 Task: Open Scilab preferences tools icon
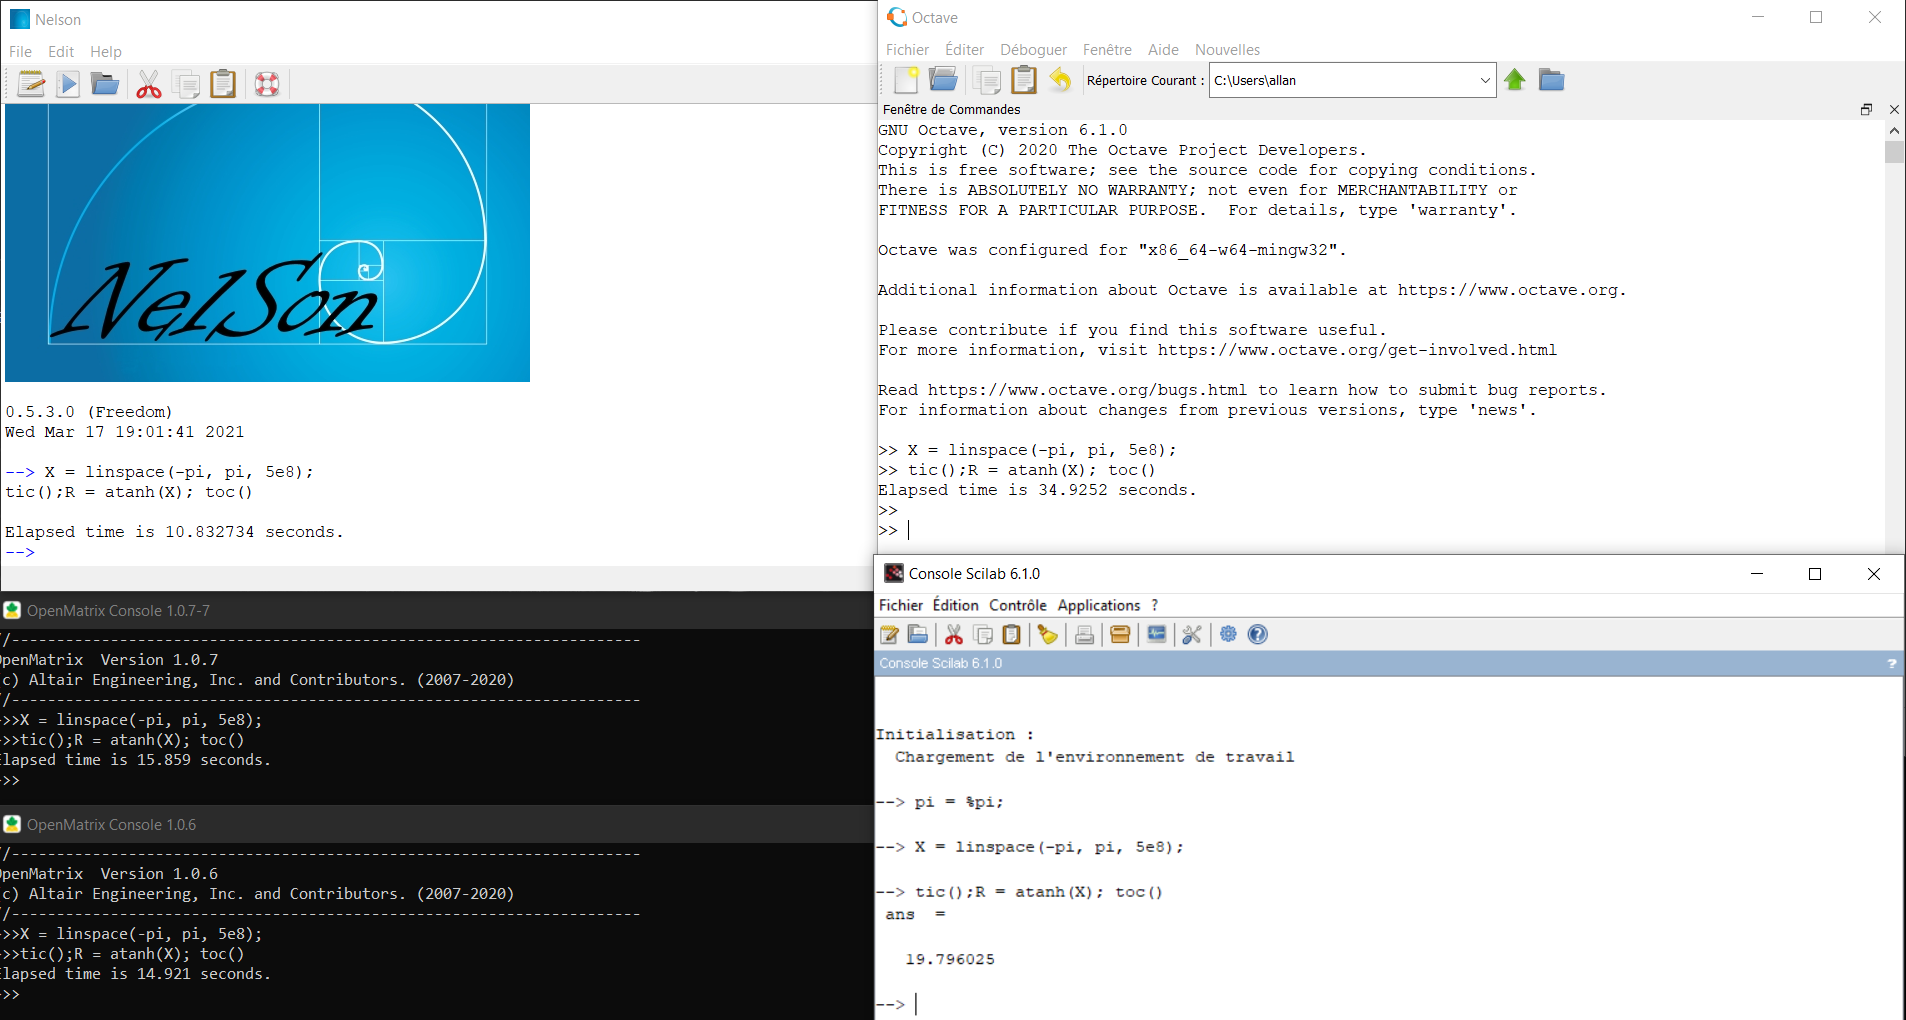(1192, 634)
